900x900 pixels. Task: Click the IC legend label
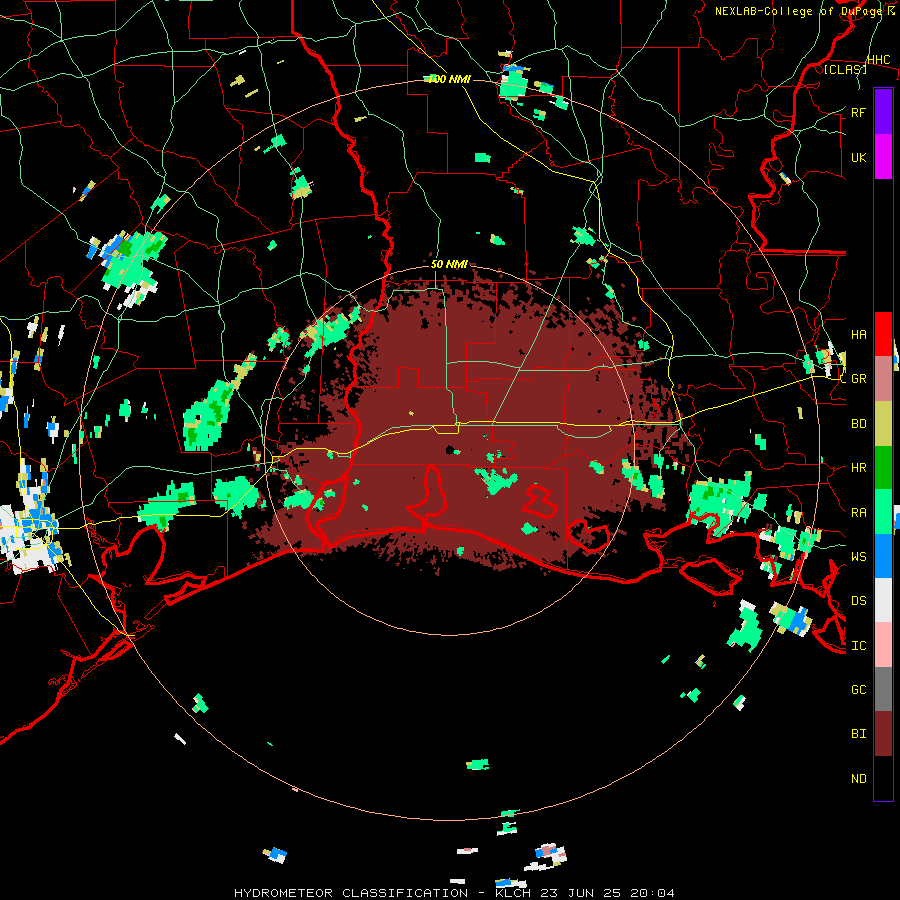point(858,646)
